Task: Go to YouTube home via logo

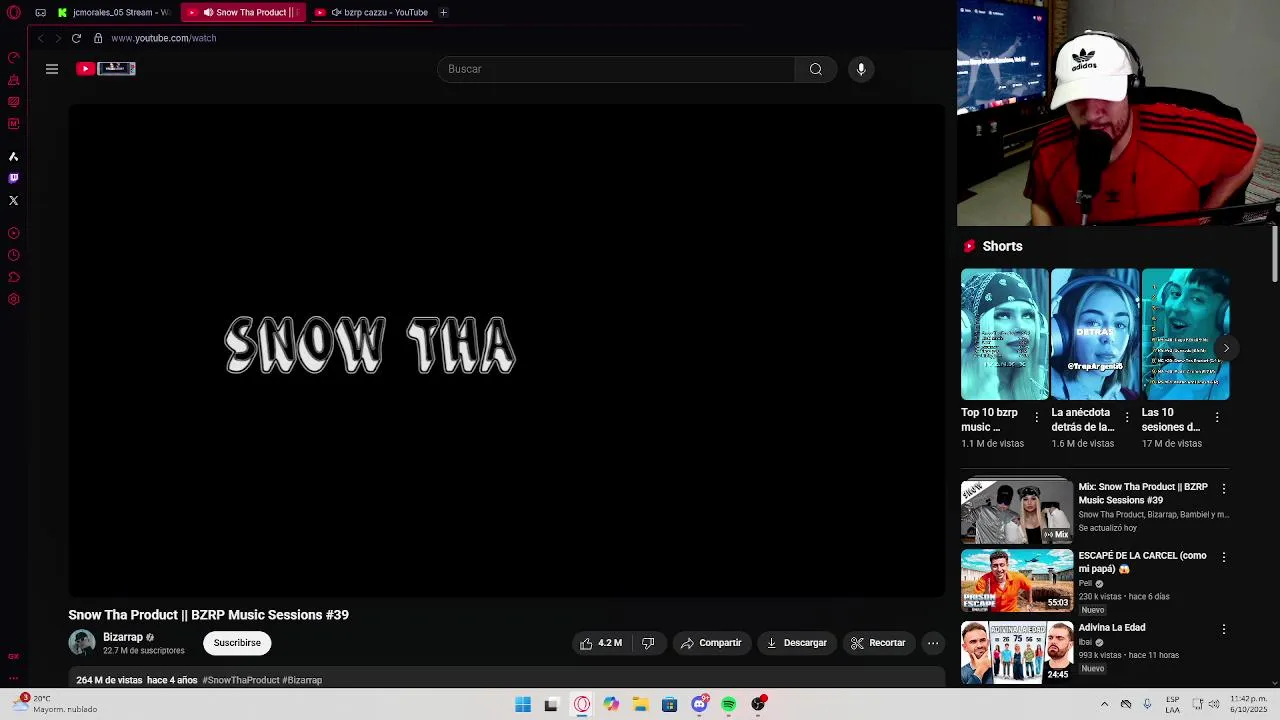Action: click(106, 69)
